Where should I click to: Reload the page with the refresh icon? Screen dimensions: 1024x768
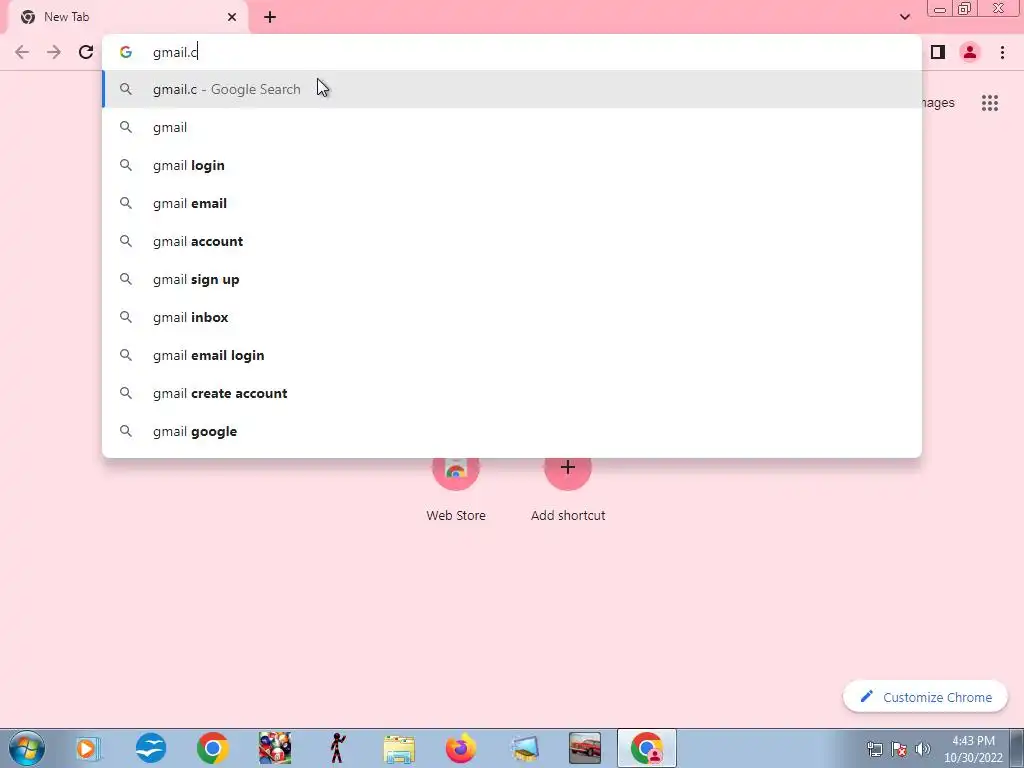(x=86, y=52)
